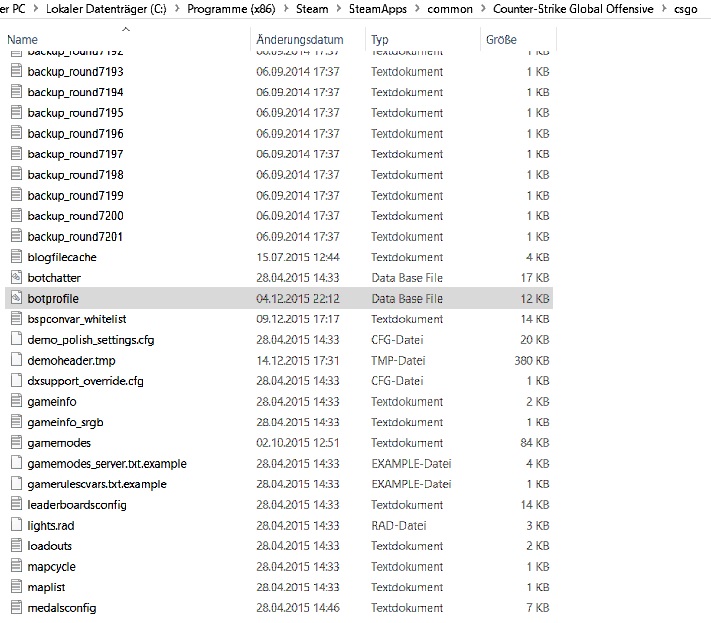This screenshot has height=623, width=711.
Task: Click RAD-Datei type cell
Action: tap(399, 526)
